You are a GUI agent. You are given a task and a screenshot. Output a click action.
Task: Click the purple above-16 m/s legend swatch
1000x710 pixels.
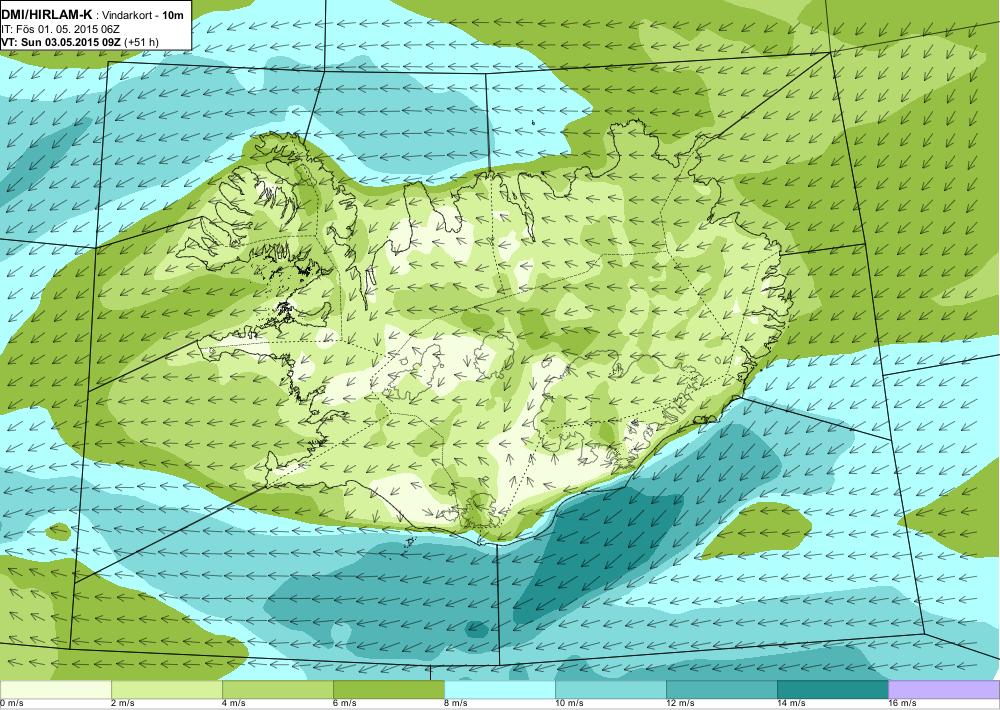(944, 690)
